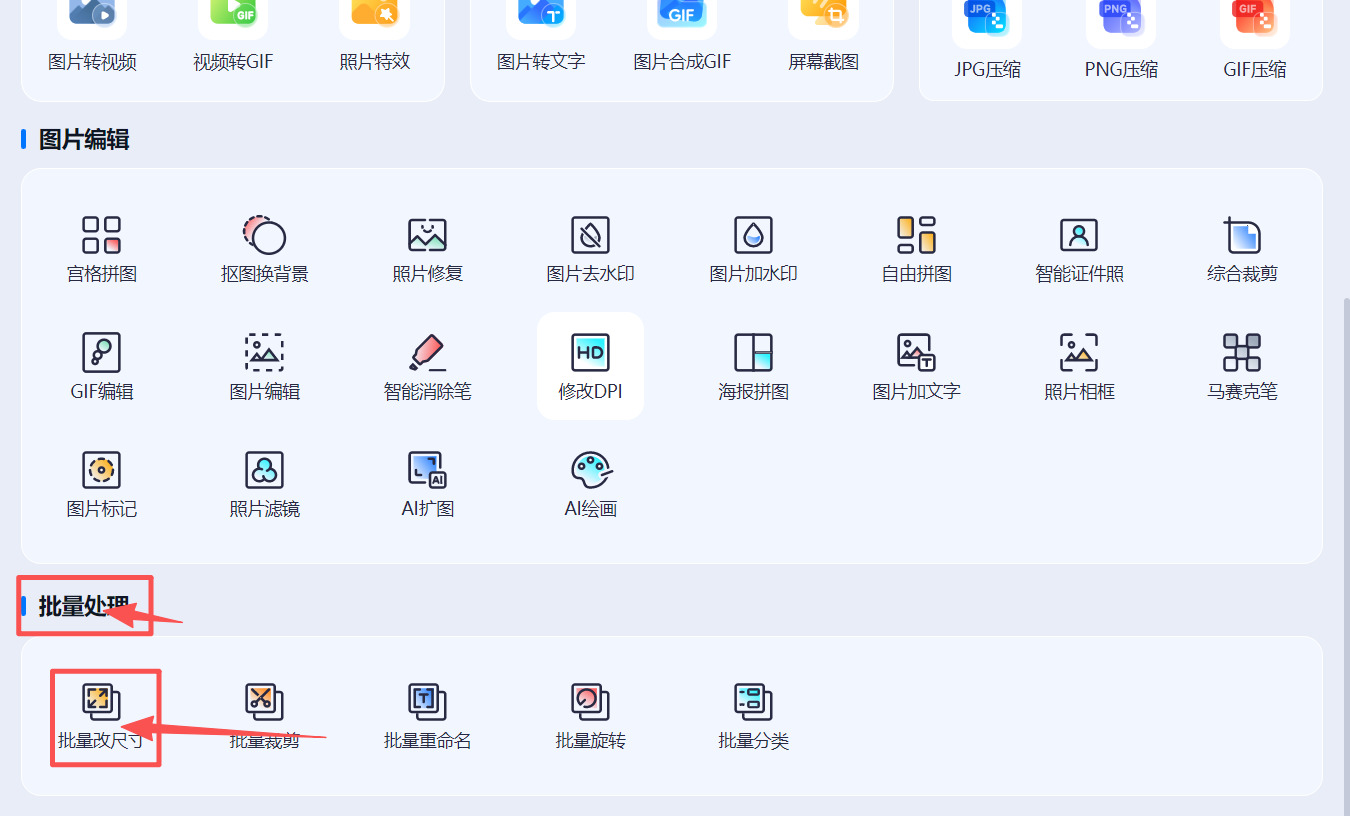
Task: Select the 马赛克笔 mosaic pen icon
Action: coord(1242,366)
